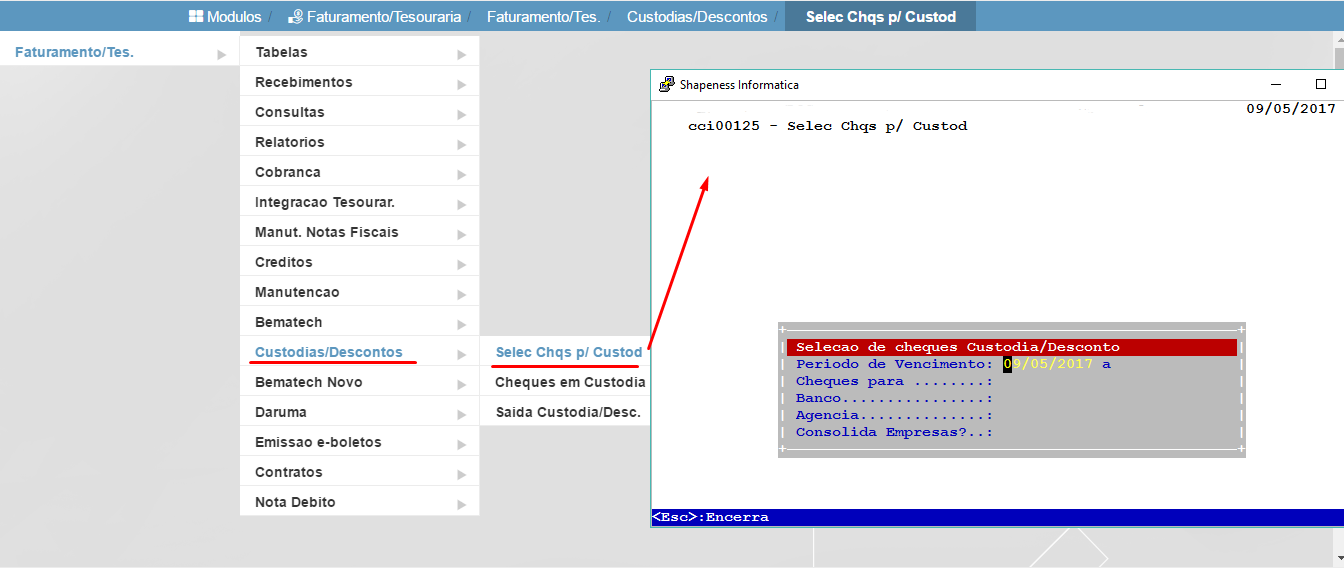Expand the Relatorios submenu arrow

tap(462, 144)
